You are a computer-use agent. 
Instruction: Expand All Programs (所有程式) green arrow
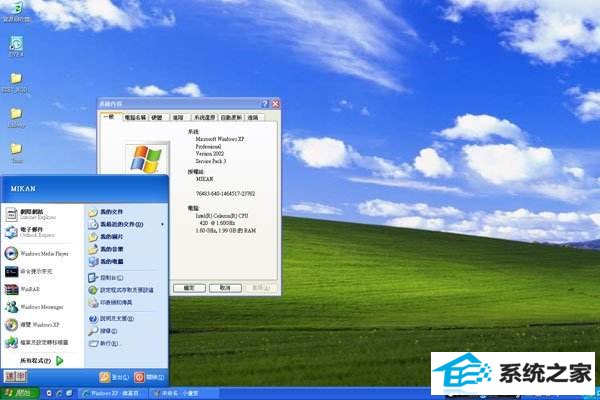pyautogui.click(x=60, y=361)
